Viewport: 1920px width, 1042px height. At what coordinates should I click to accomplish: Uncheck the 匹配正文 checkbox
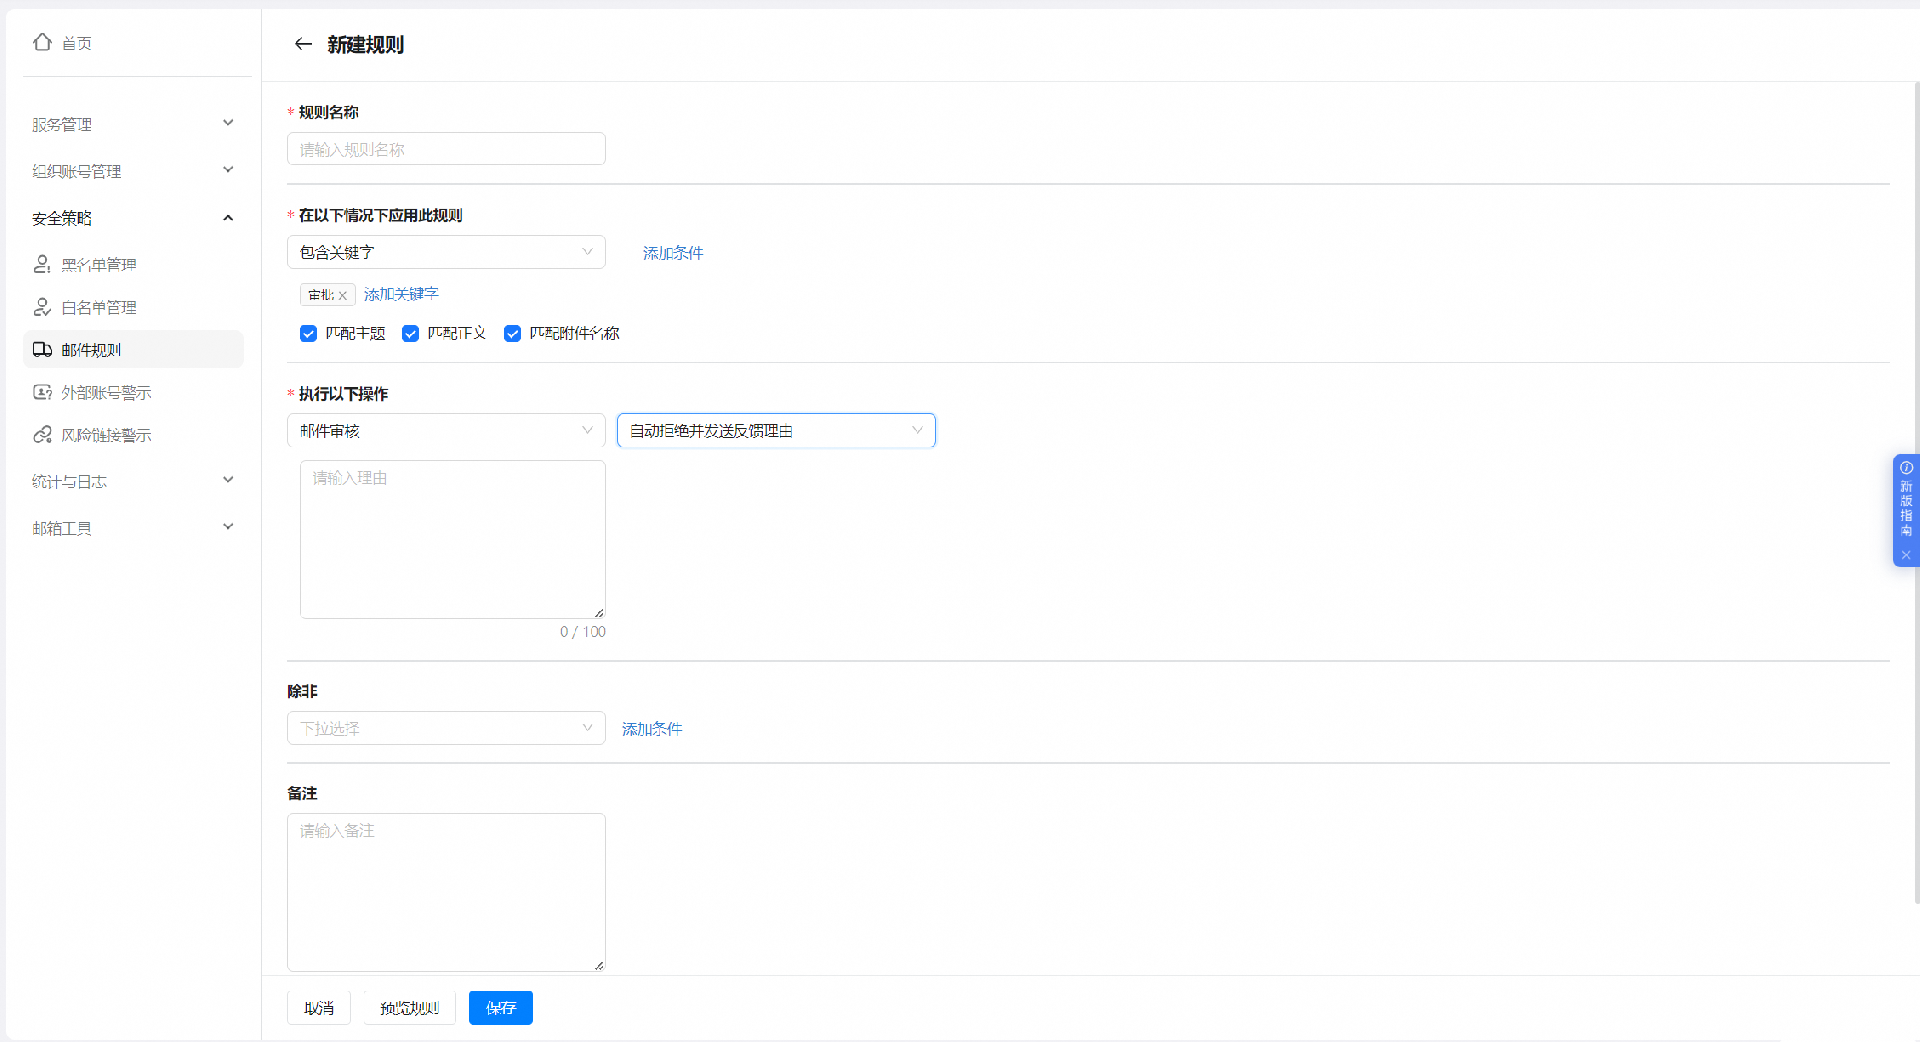coord(410,333)
